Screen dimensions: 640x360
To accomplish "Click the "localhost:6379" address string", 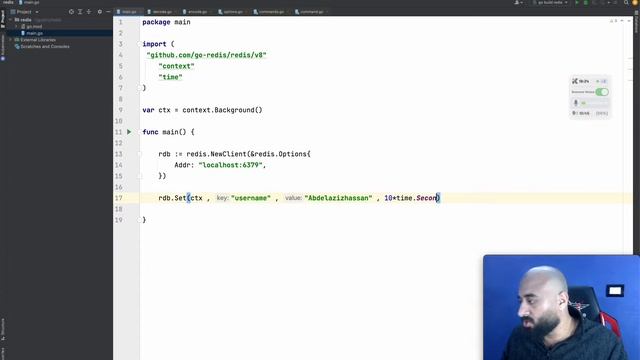I will pyautogui.click(x=231, y=165).
